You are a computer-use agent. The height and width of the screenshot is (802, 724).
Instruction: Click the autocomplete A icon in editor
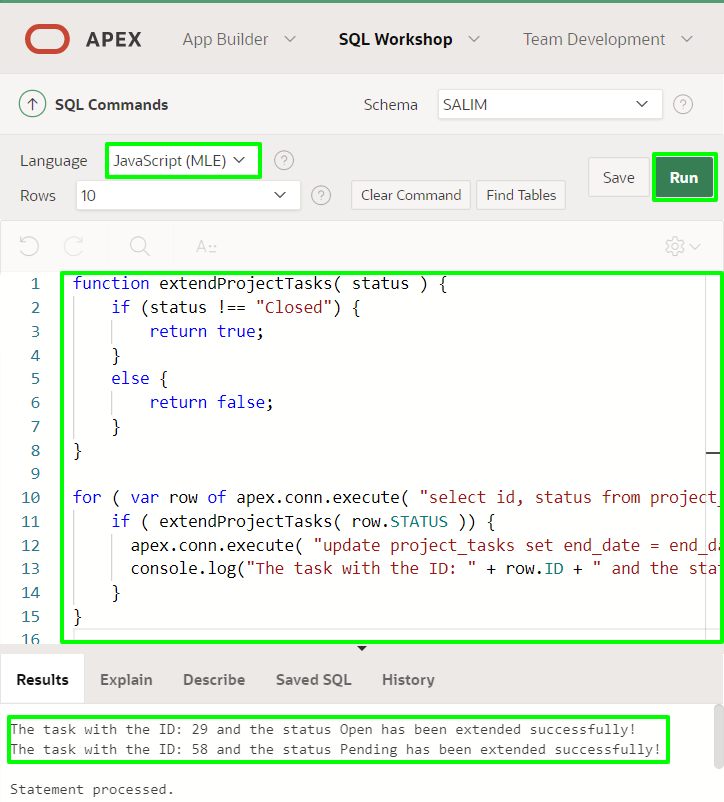tap(206, 247)
